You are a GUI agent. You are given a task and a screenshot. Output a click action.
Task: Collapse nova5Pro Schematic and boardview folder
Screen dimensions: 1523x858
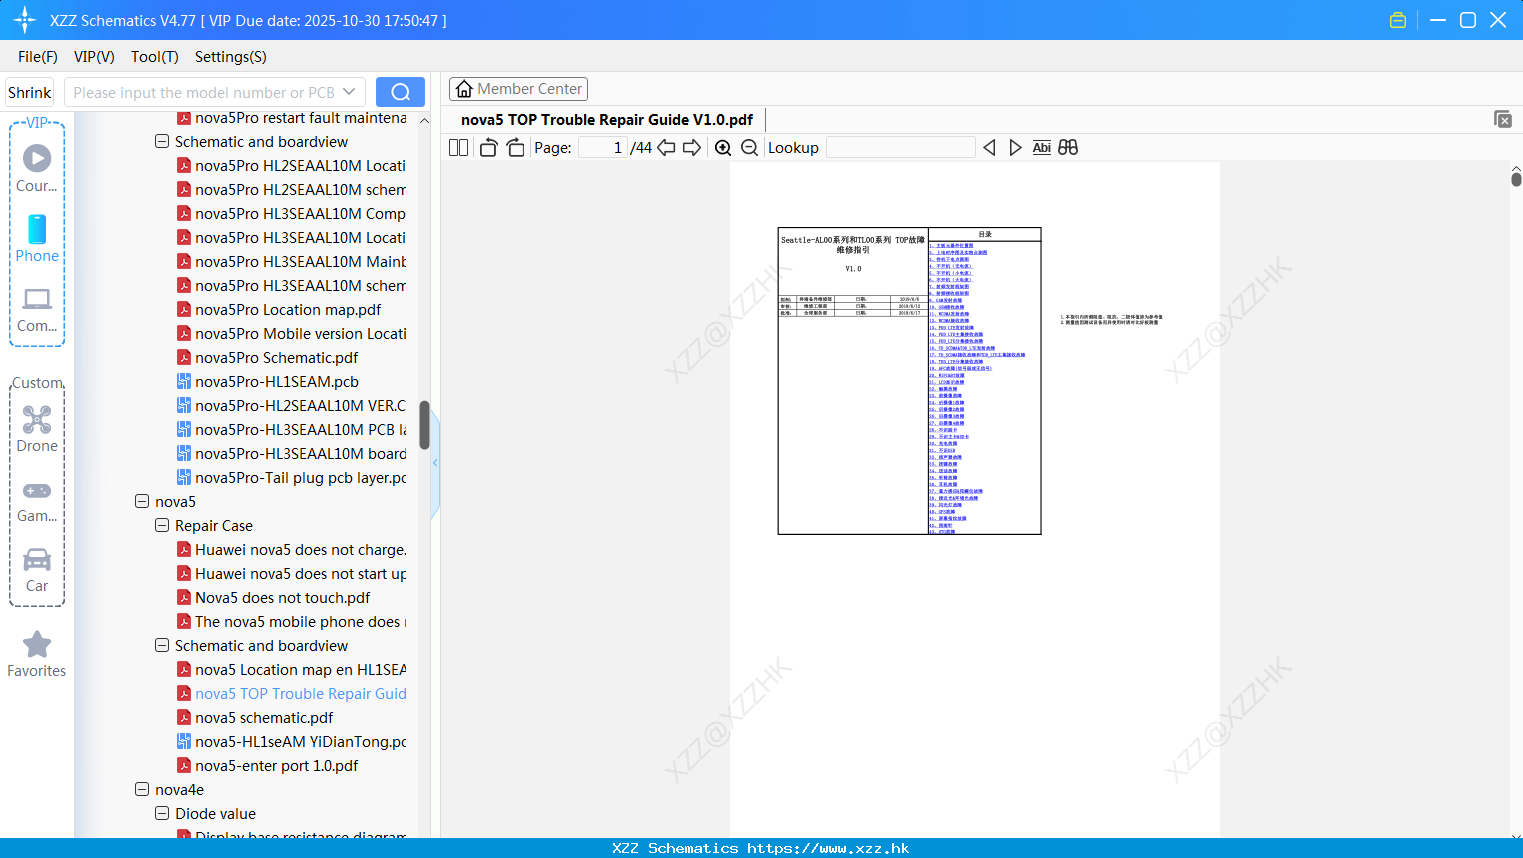(x=162, y=141)
